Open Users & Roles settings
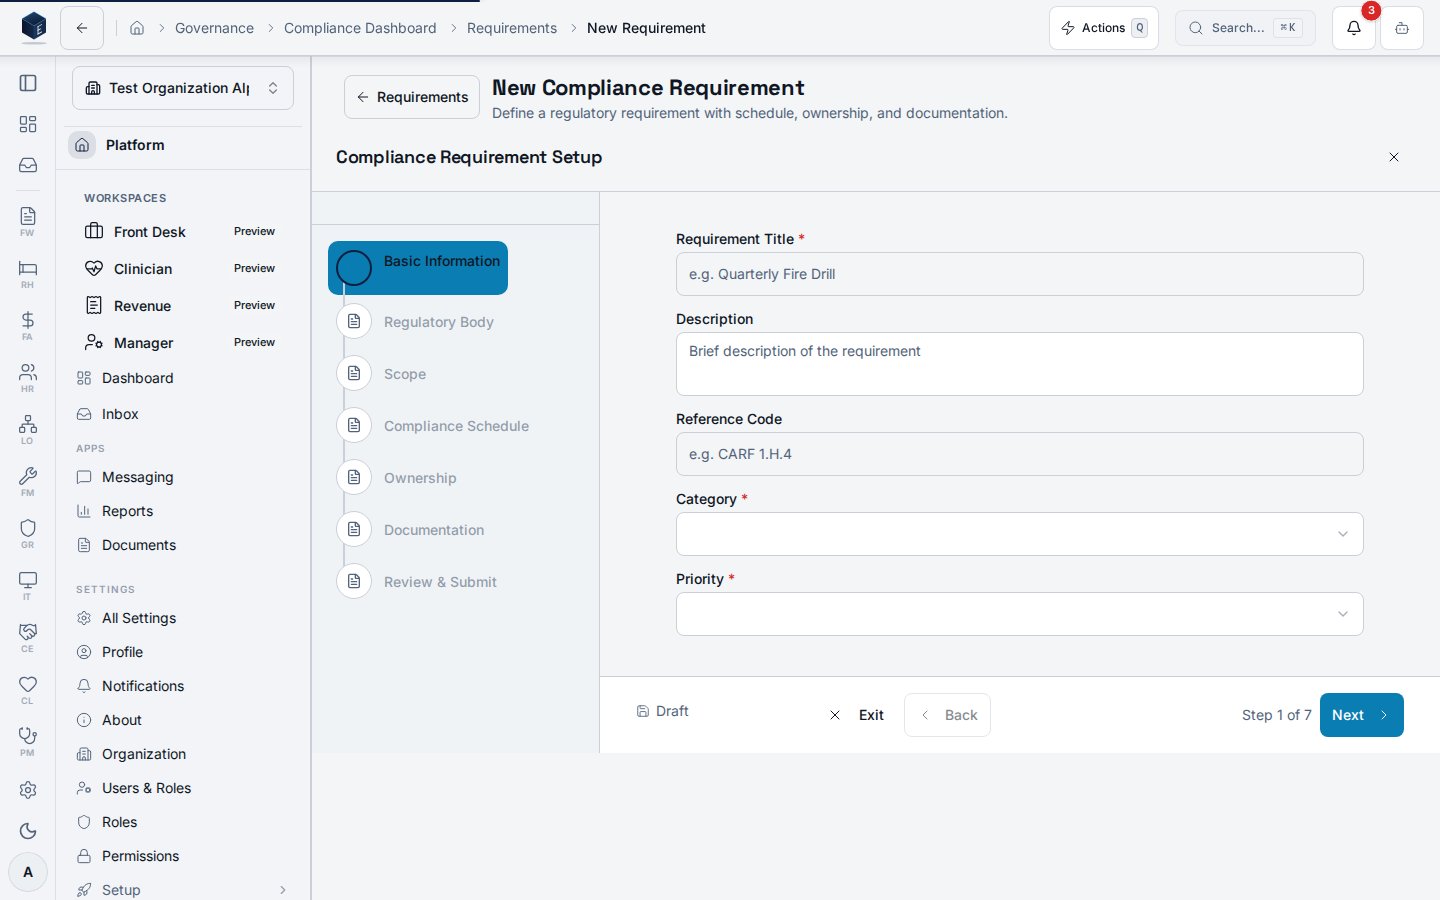Viewport: 1440px width, 900px height. [x=183, y=788]
